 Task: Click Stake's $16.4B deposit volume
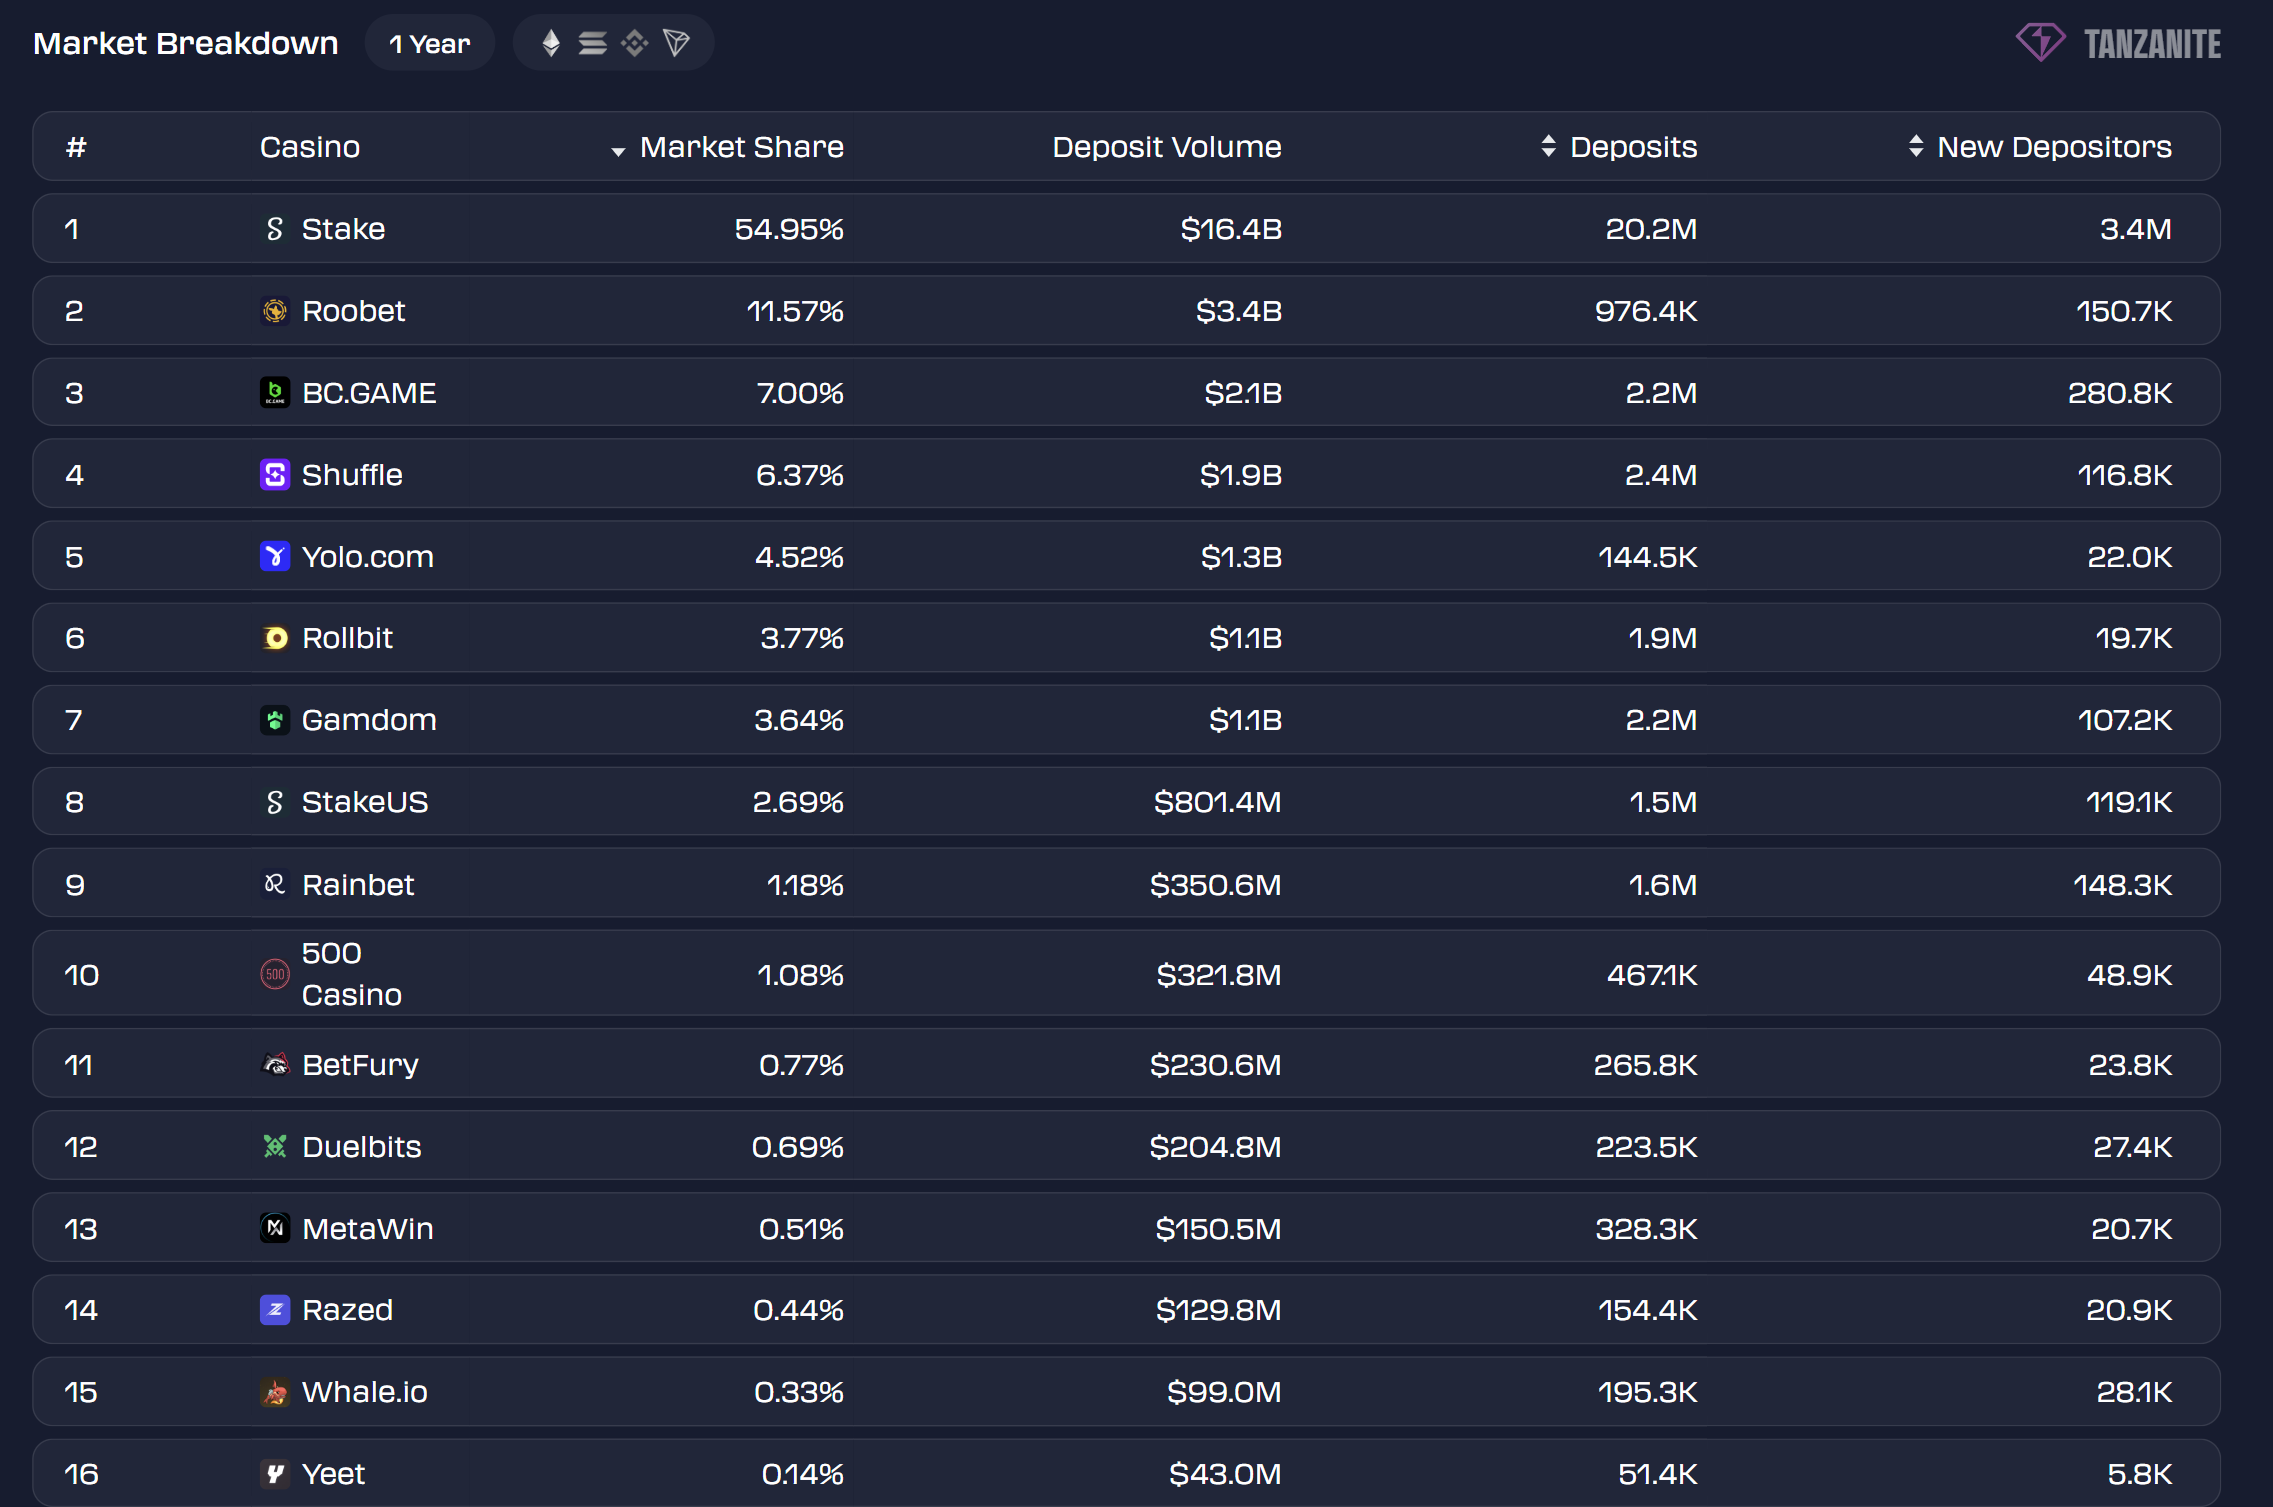coord(1231,229)
